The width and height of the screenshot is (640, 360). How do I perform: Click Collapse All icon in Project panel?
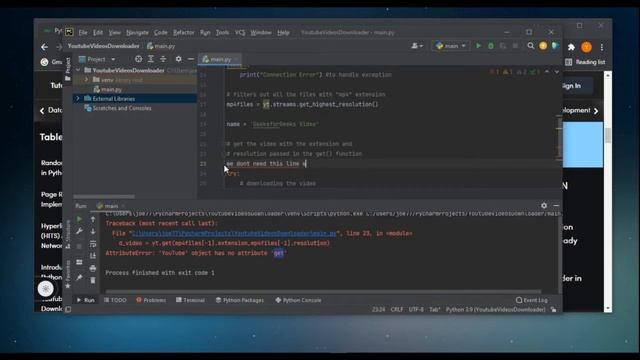pyautogui.click(x=163, y=59)
